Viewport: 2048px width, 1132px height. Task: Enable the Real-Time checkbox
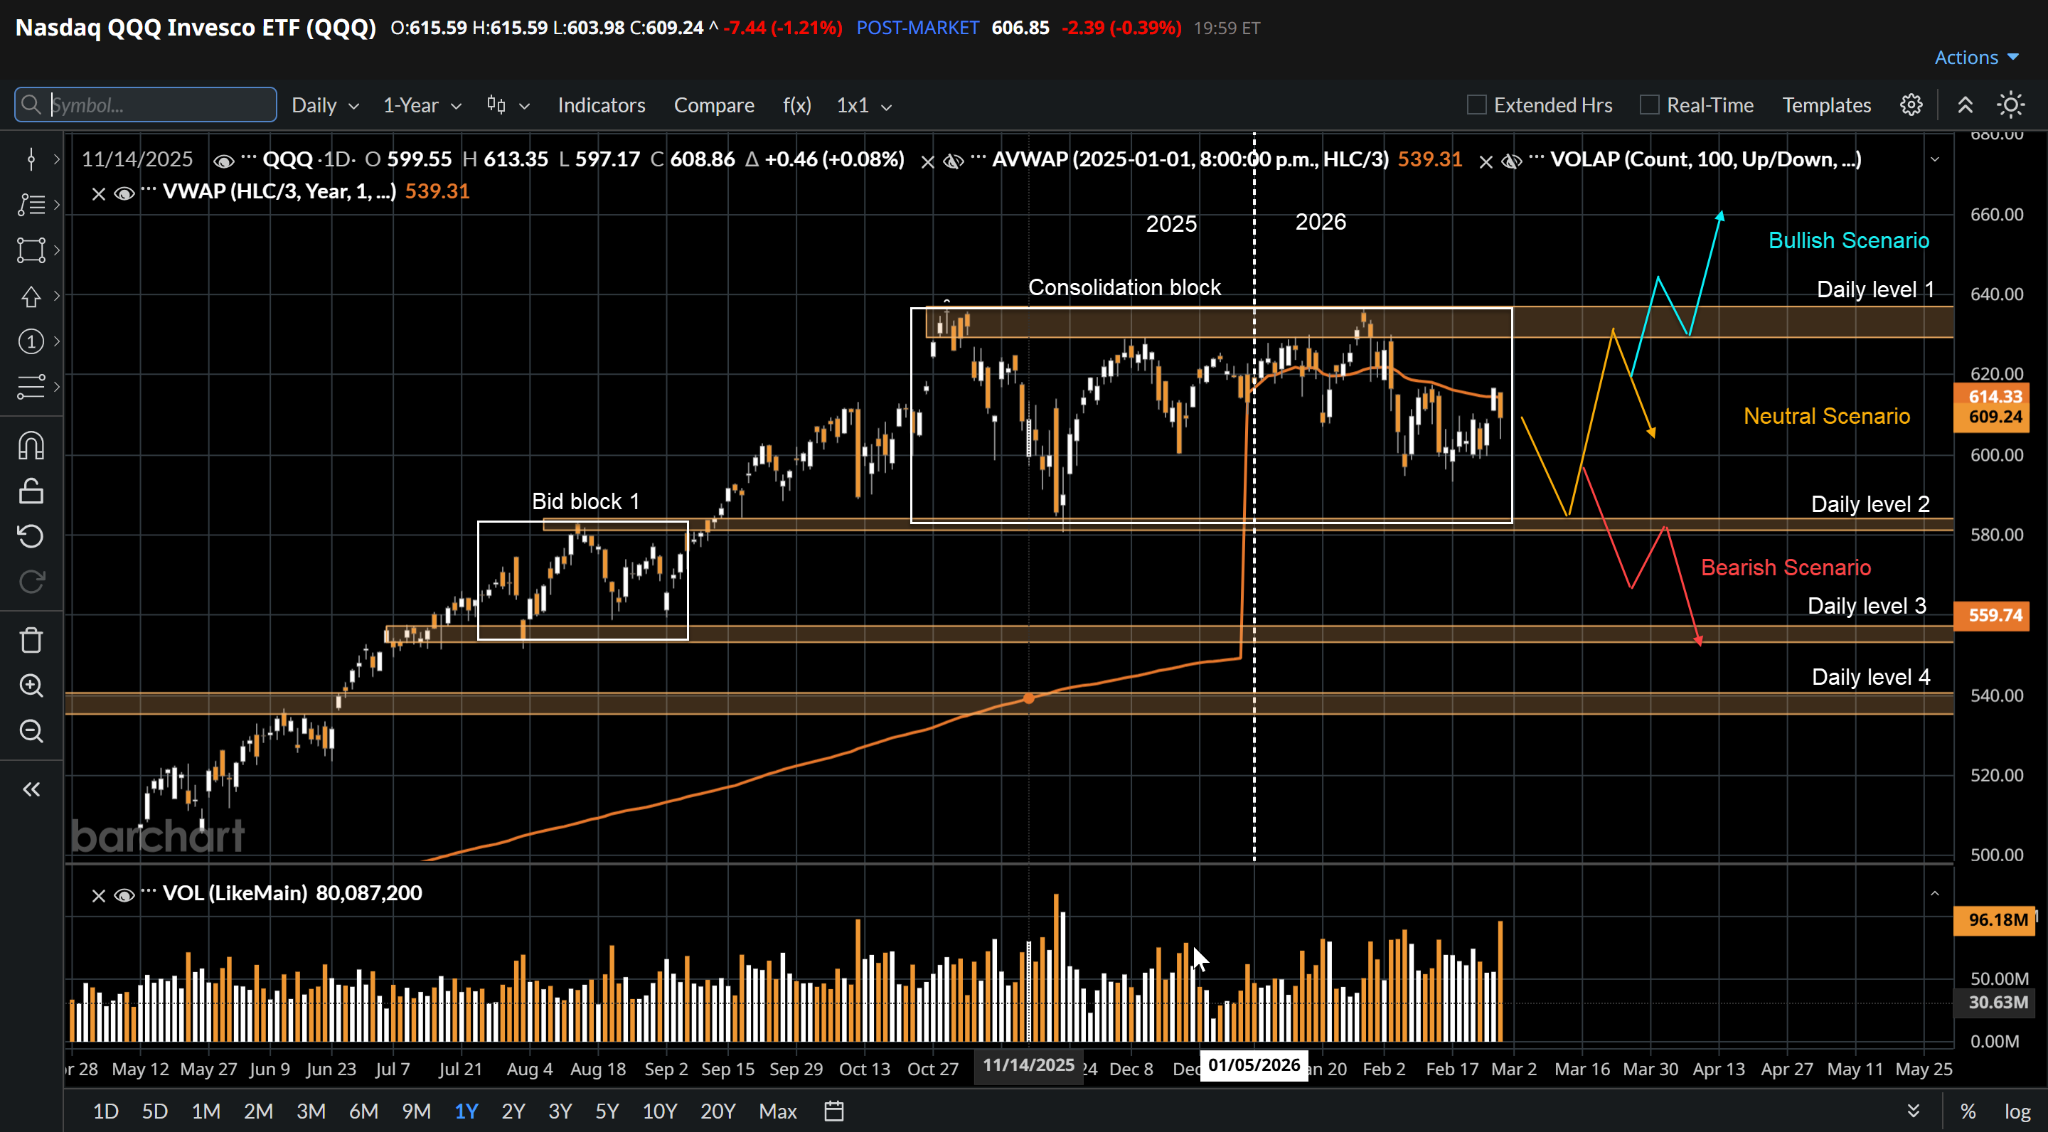click(1650, 105)
